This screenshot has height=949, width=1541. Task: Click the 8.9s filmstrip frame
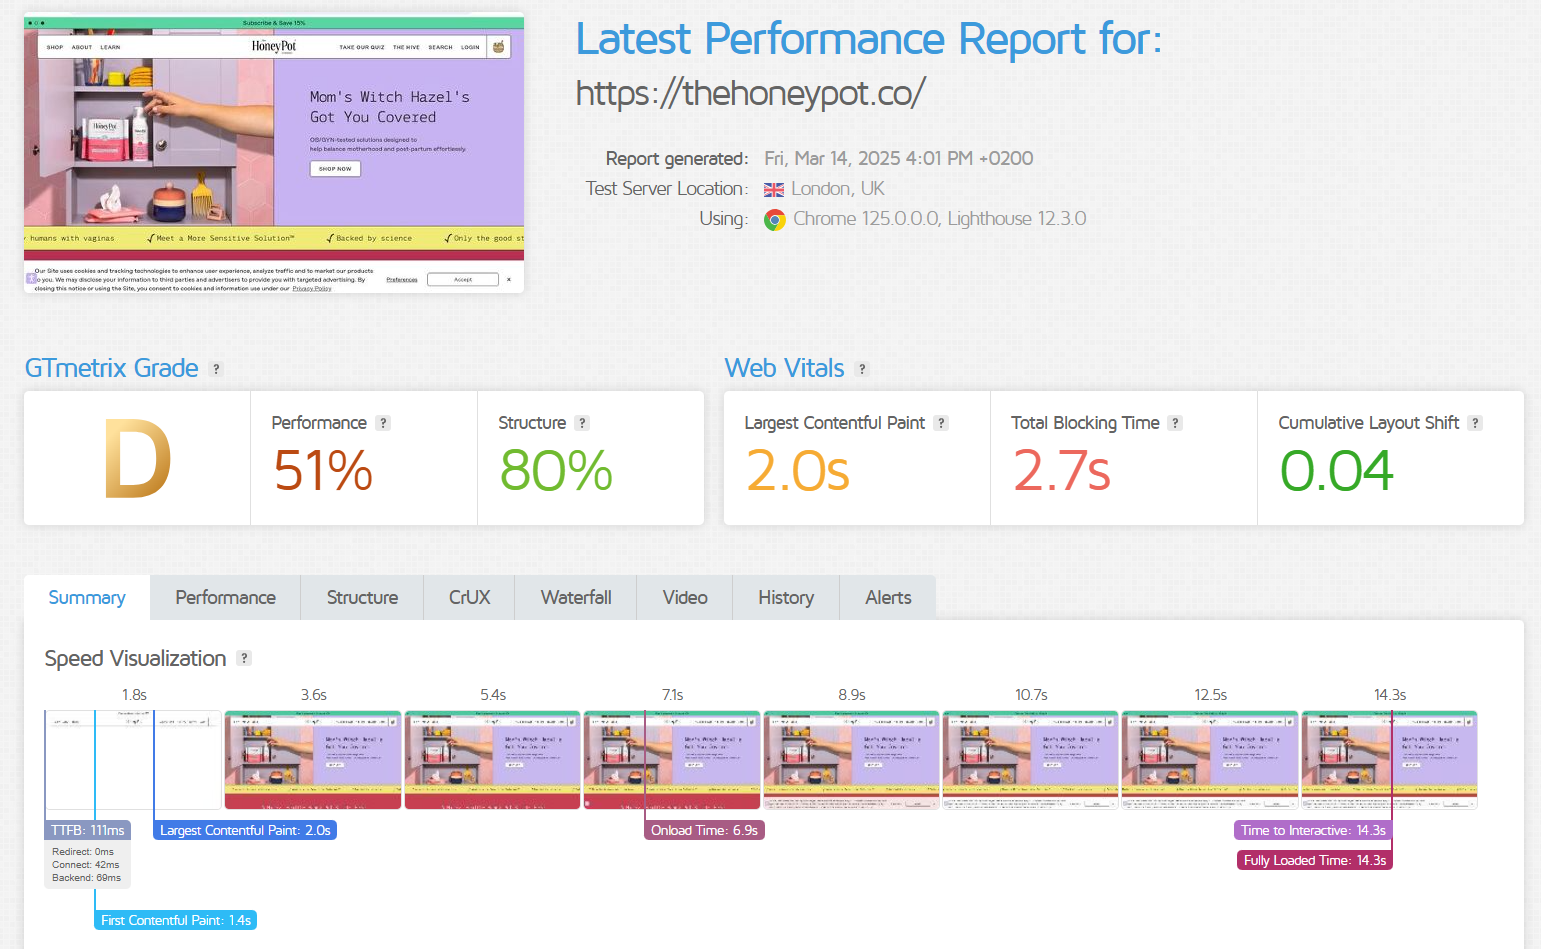pos(851,760)
